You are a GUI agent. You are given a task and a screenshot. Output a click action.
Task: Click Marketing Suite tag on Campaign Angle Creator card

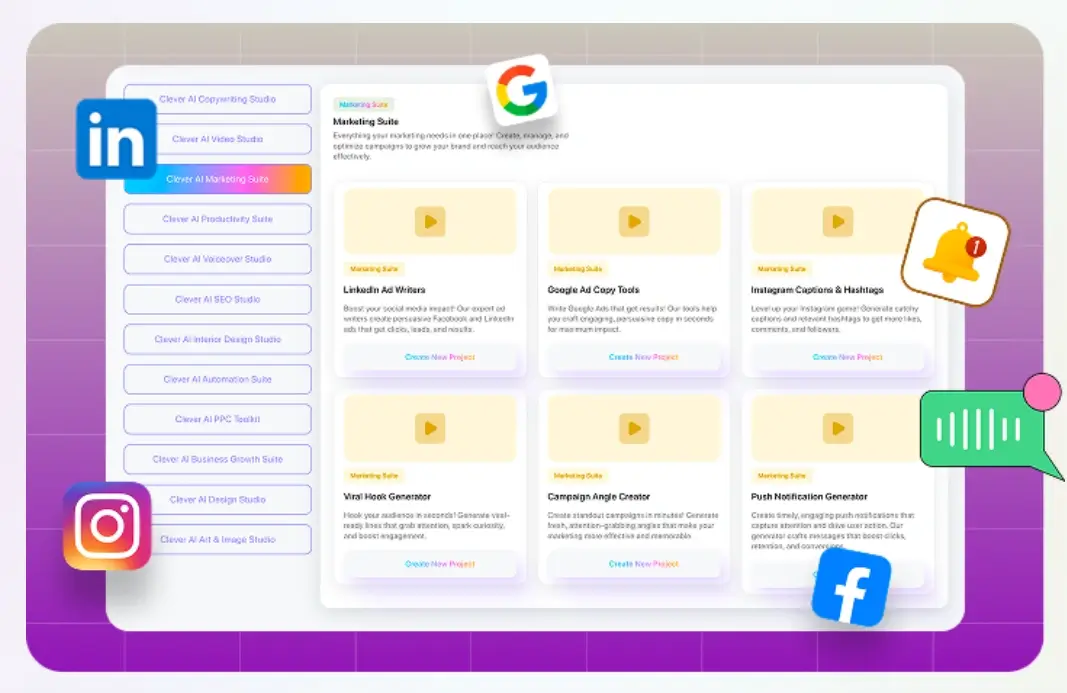tap(578, 476)
